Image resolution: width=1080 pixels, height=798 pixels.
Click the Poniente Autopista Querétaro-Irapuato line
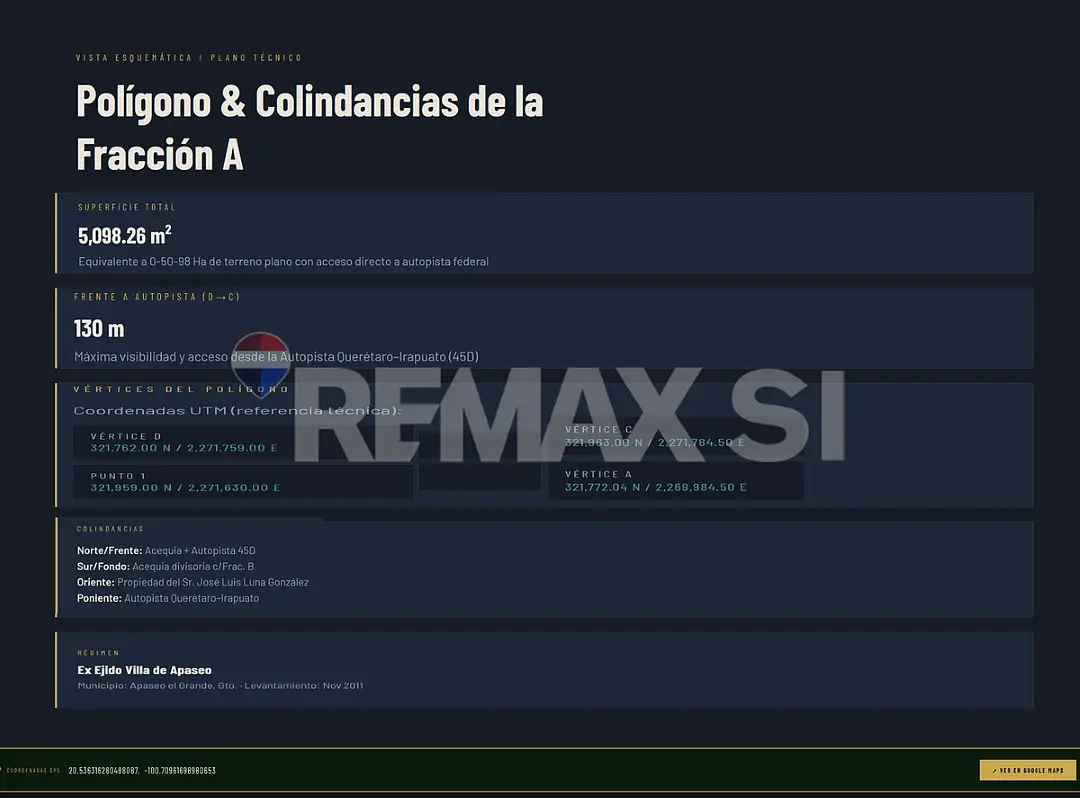[x=168, y=598]
